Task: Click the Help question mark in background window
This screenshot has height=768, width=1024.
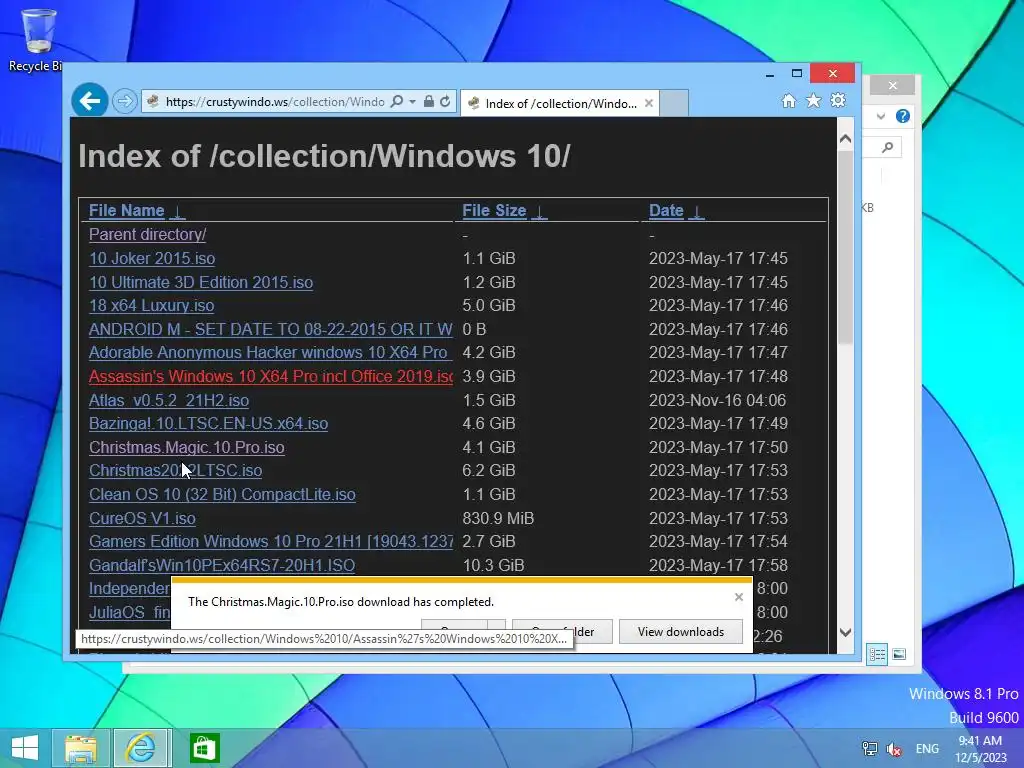Action: tap(903, 116)
